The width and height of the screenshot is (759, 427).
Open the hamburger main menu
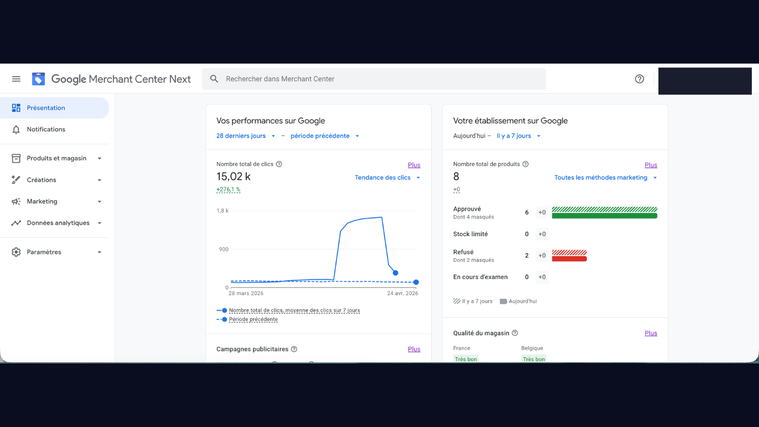pyautogui.click(x=16, y=79)
